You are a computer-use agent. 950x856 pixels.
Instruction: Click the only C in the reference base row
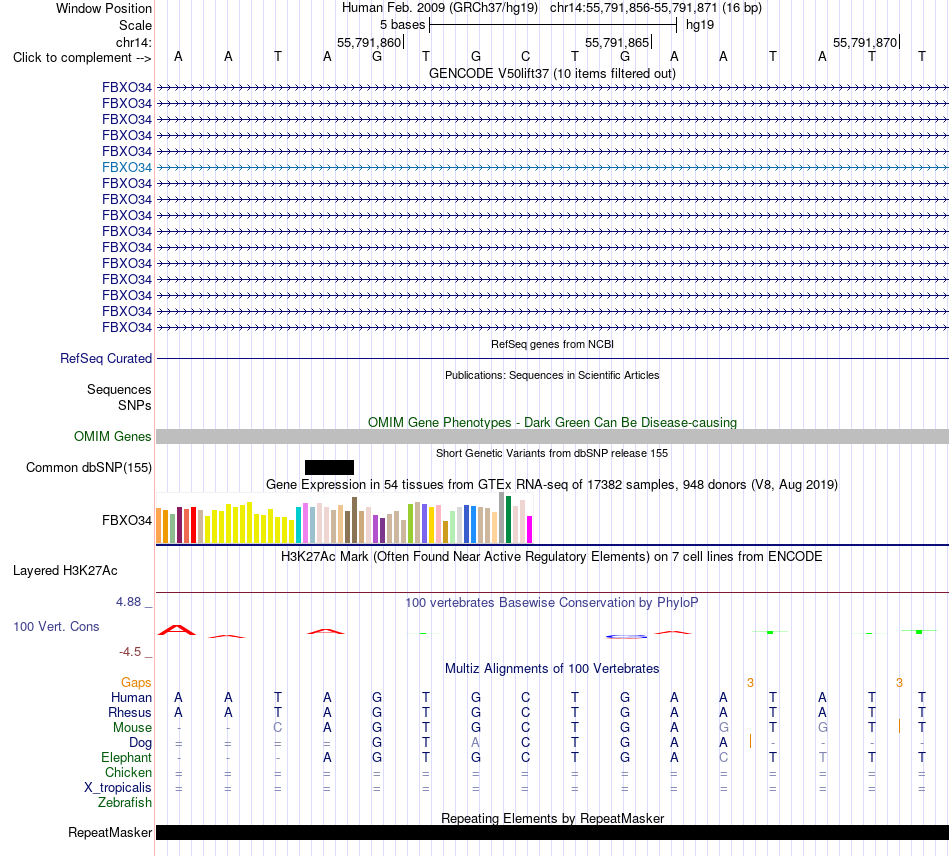[525, 56]
